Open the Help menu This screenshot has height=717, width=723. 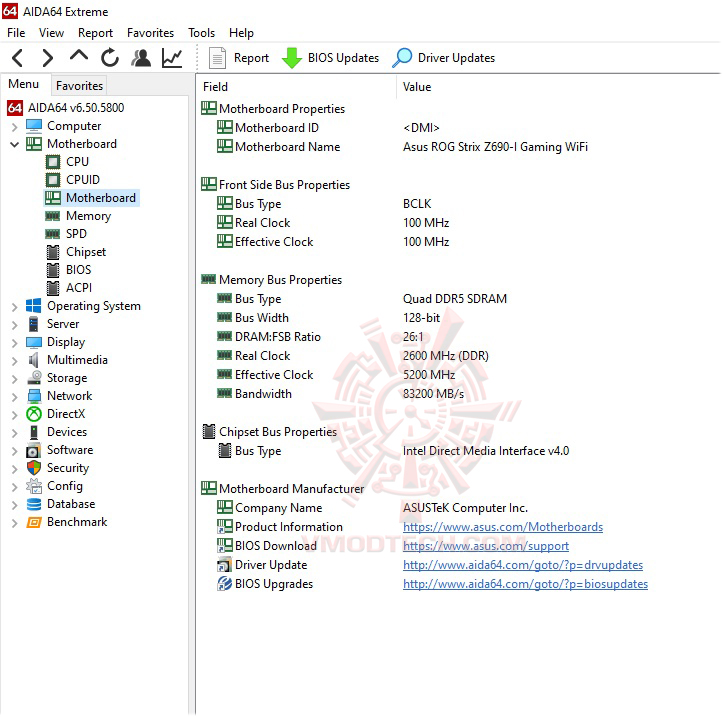[241, 33]
